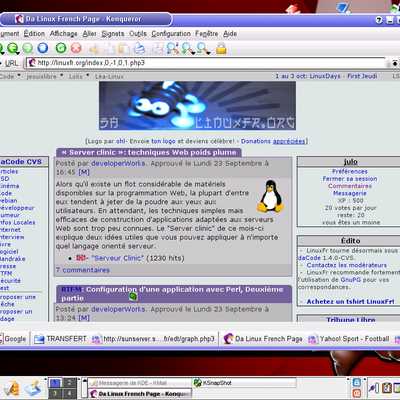Switch to the TRANSFERT tab
Image resolution: width=400 pixels, height=400 pixels.
(60, 339)
